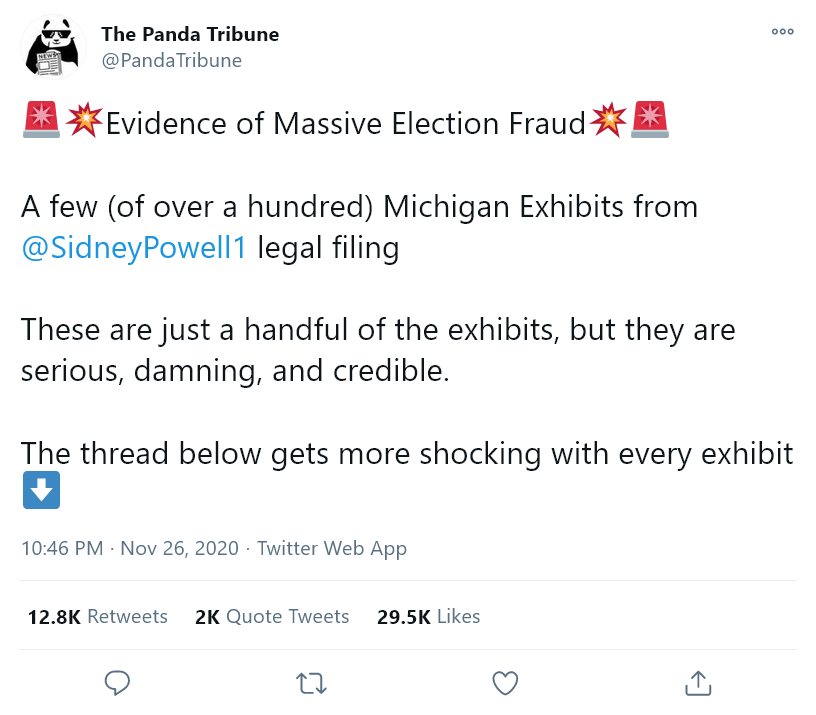Click the display name The Panda Tribune
The width and height of the screenshot is (816, 715).
(x=190, y=34)
